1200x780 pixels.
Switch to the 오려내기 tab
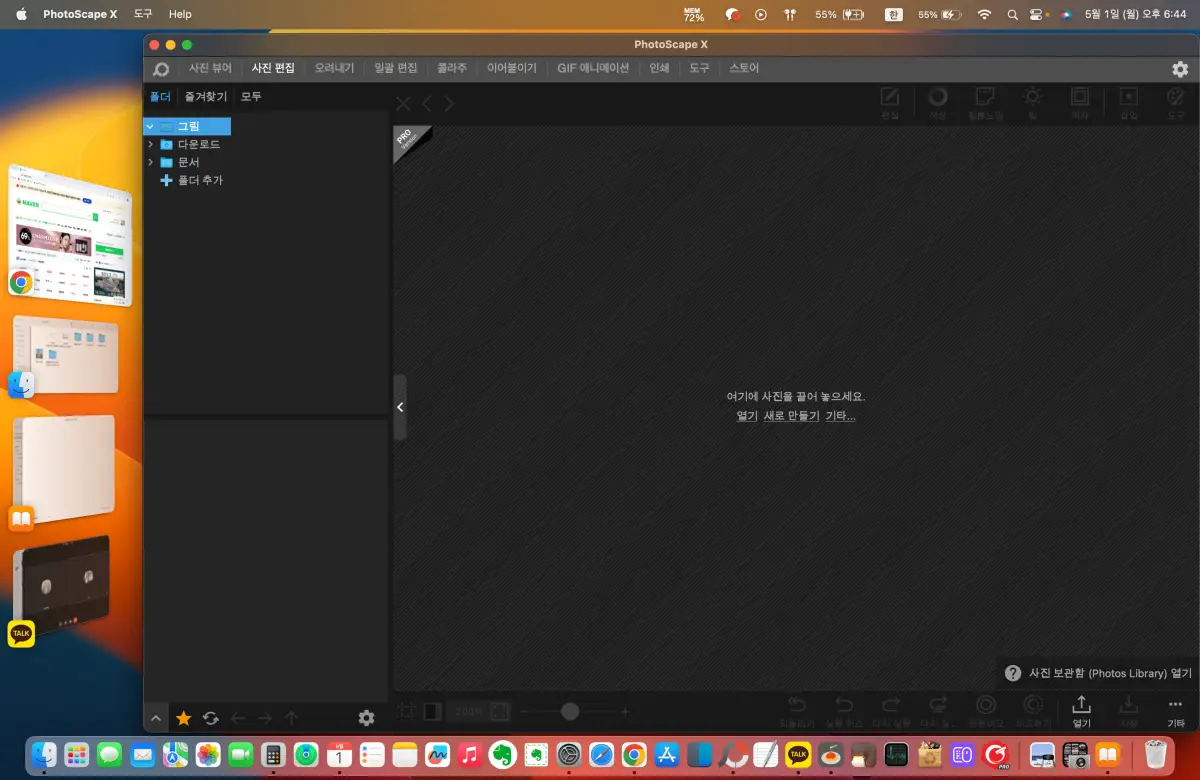(x=334, y=68)
